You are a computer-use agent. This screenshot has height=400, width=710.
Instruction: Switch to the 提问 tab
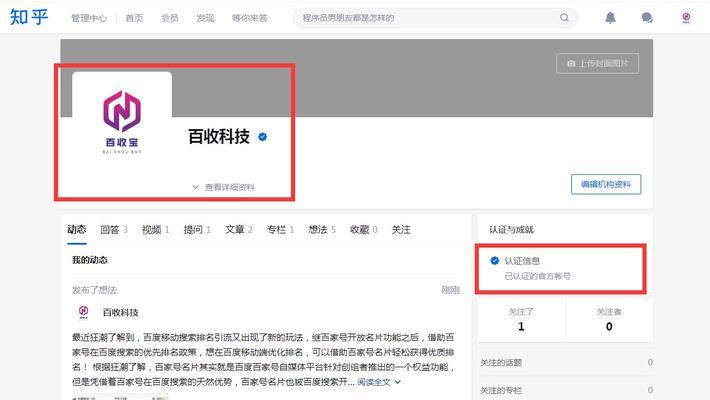pos(197,230)
